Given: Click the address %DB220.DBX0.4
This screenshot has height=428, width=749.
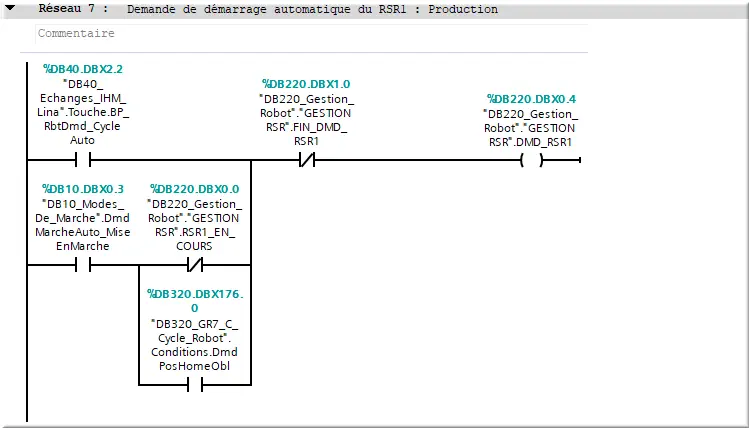Looking at the screenshot, I should tap(531, 99).
